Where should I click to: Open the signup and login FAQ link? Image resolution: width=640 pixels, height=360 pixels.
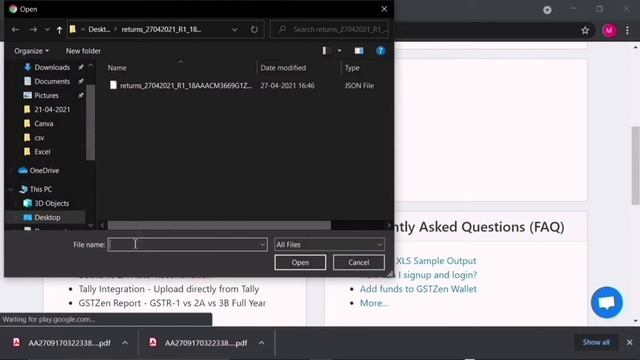tap(437, 275)
